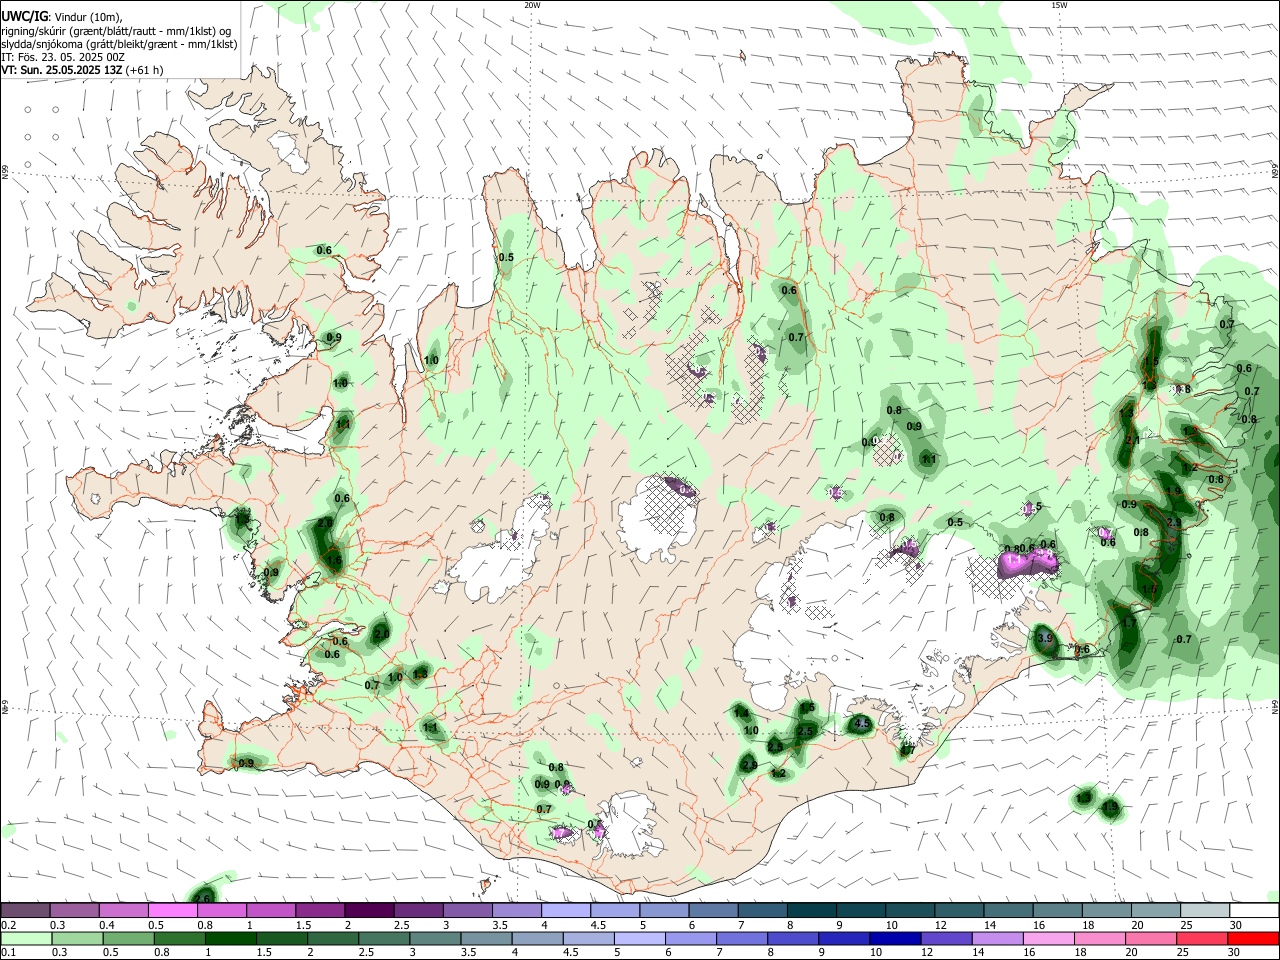Click the 0.8 mm green rain legend swatch
The height and width of the screenshot is (960, 1280).
179,939
